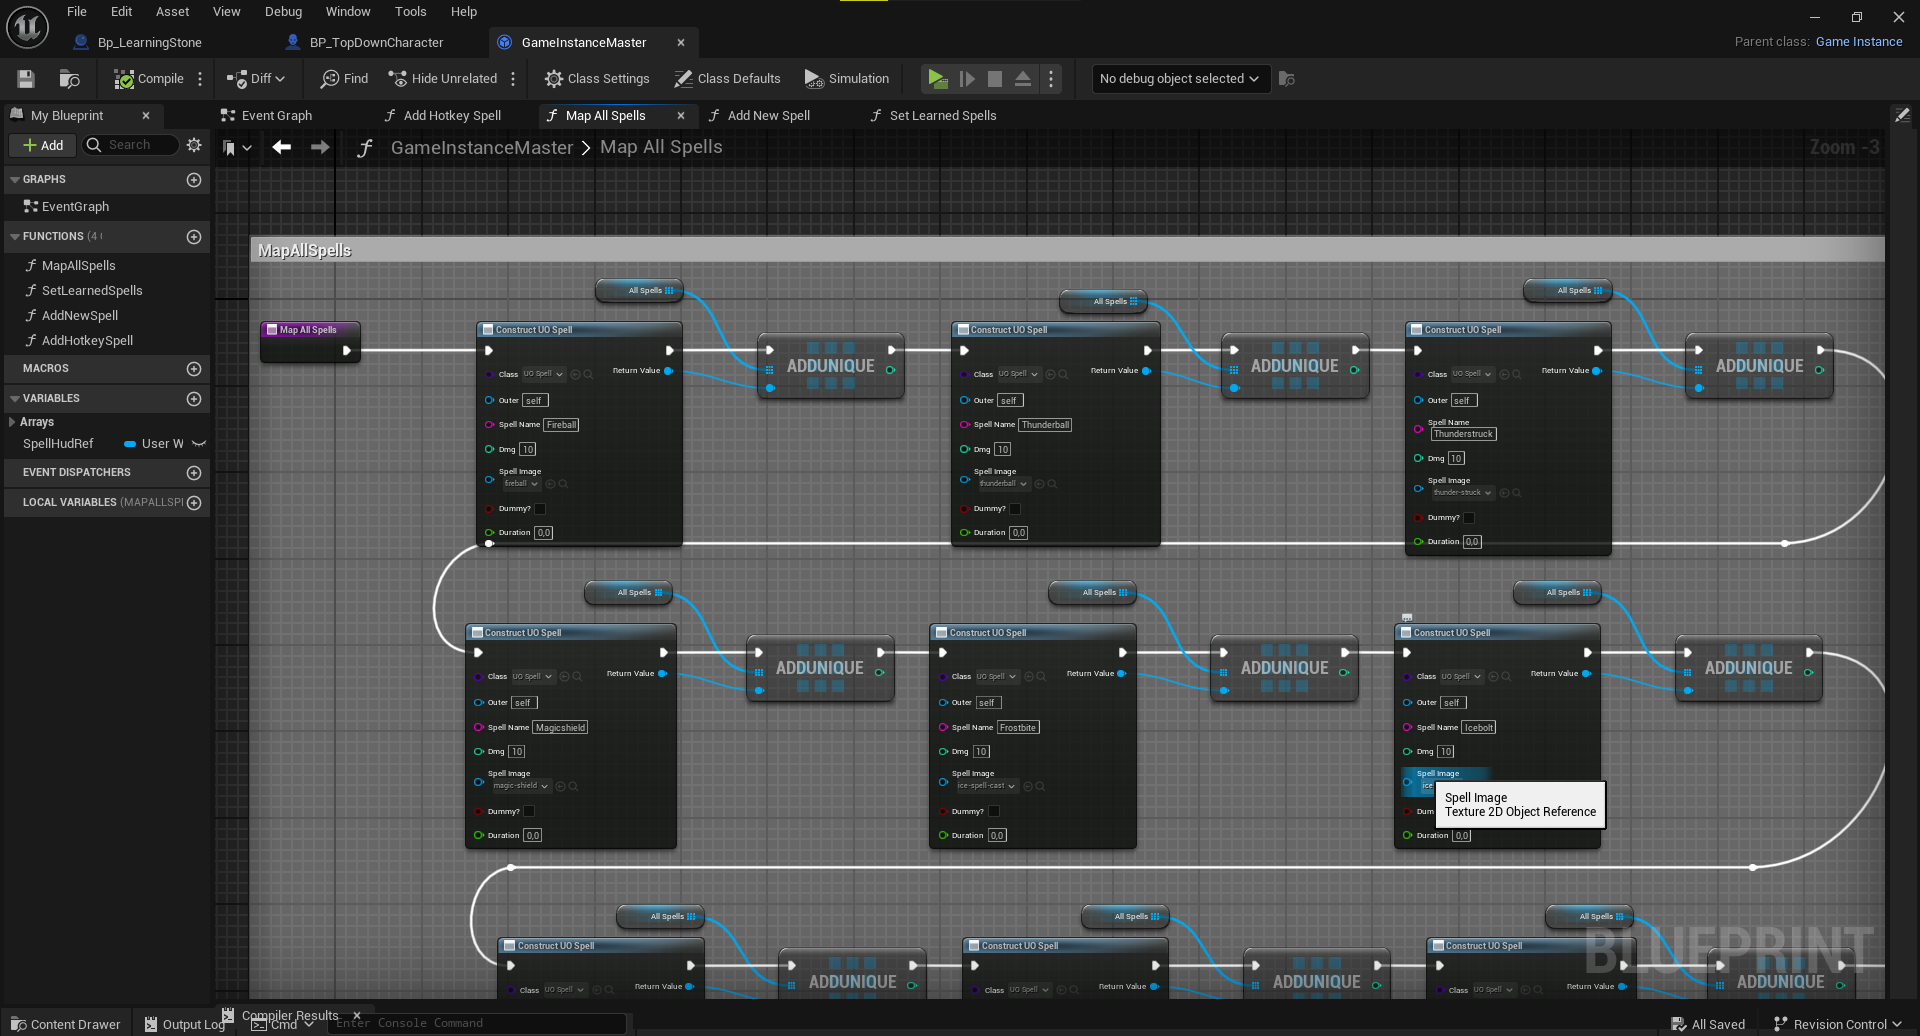Image resolution: width=1920 pixels, height=1036 pixels.
Task: Switch to the BP_TopDownCharacter tab
Action: (376, 43)
